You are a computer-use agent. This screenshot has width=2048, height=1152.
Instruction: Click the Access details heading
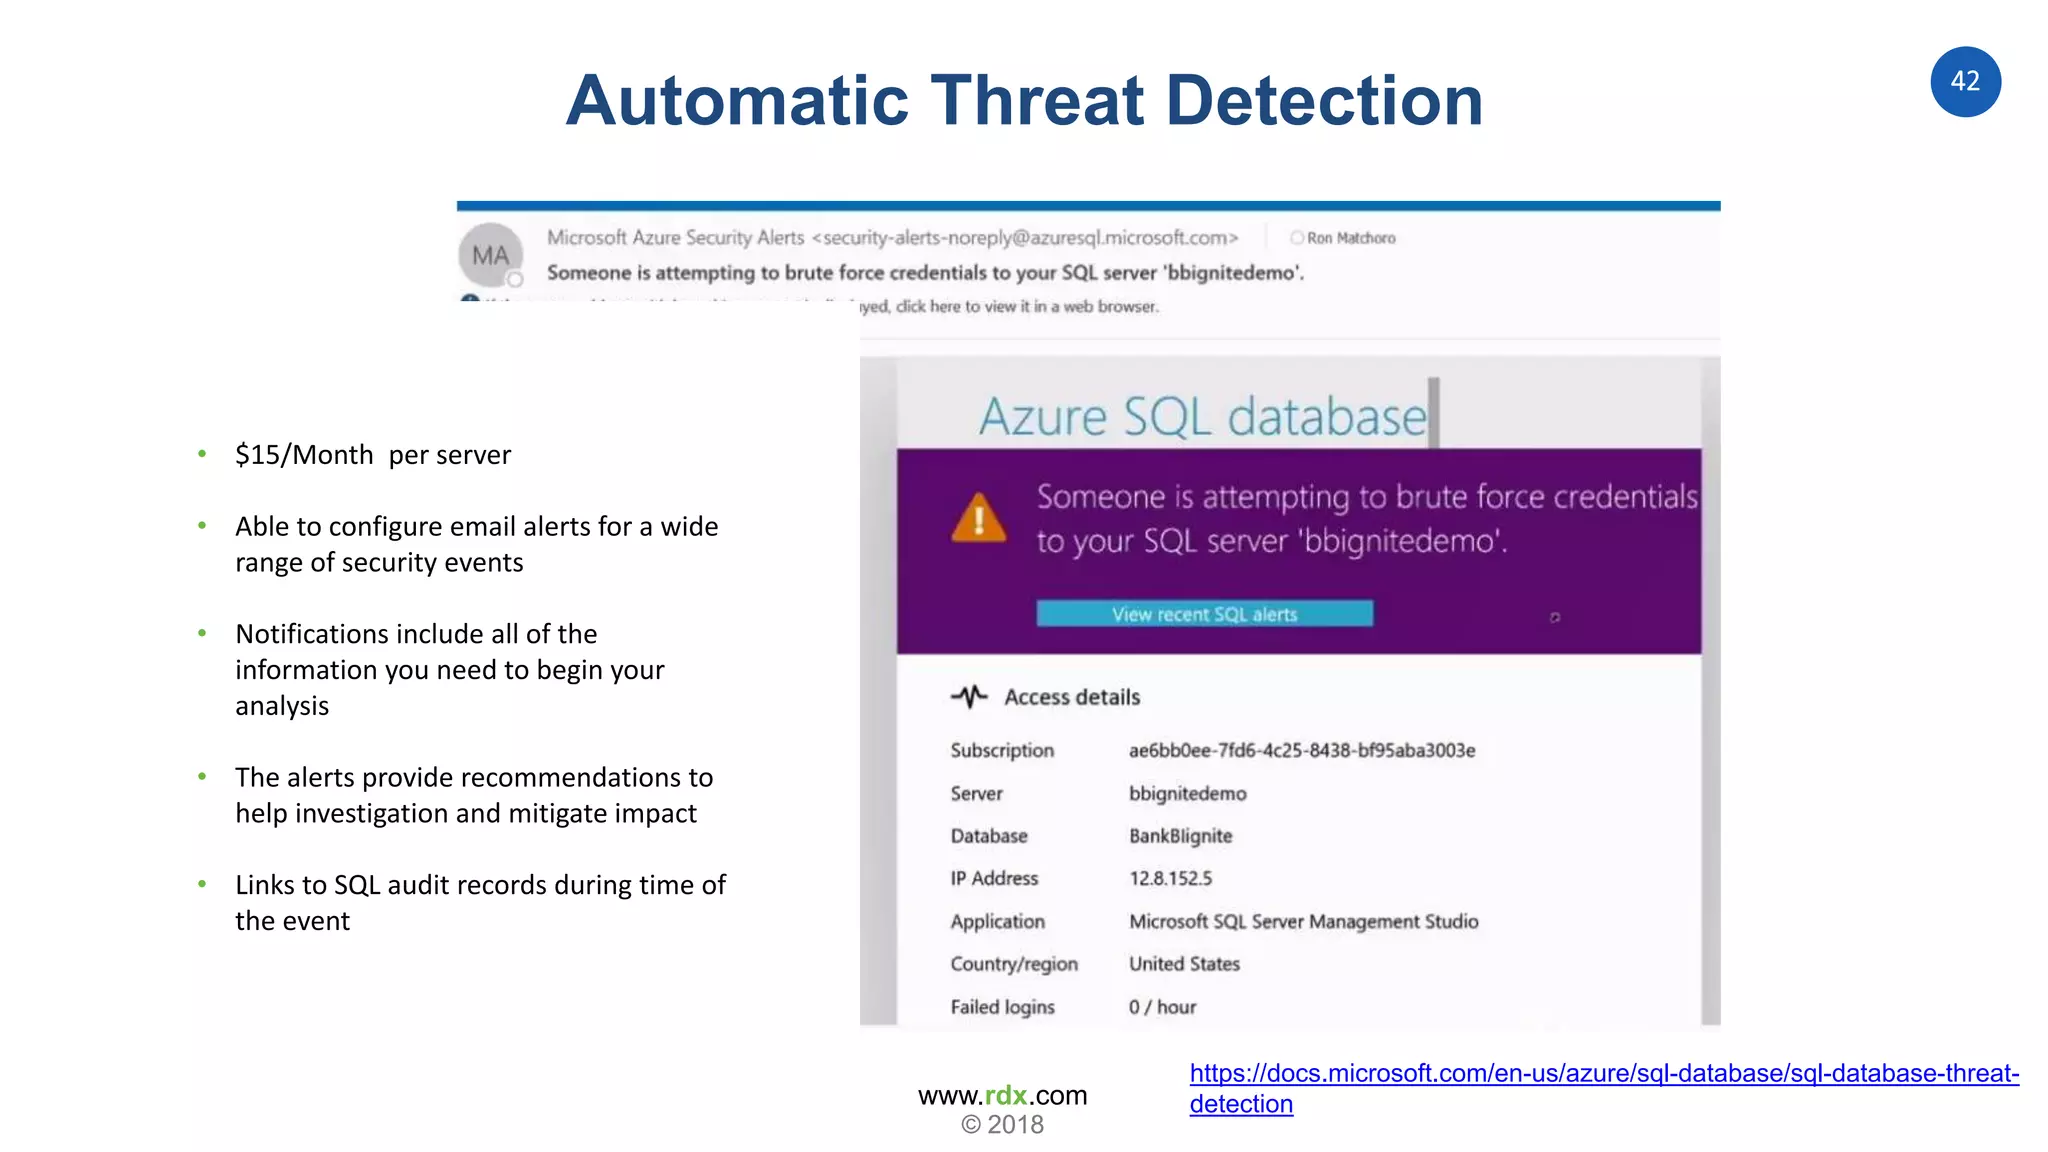click(1072, 697)
